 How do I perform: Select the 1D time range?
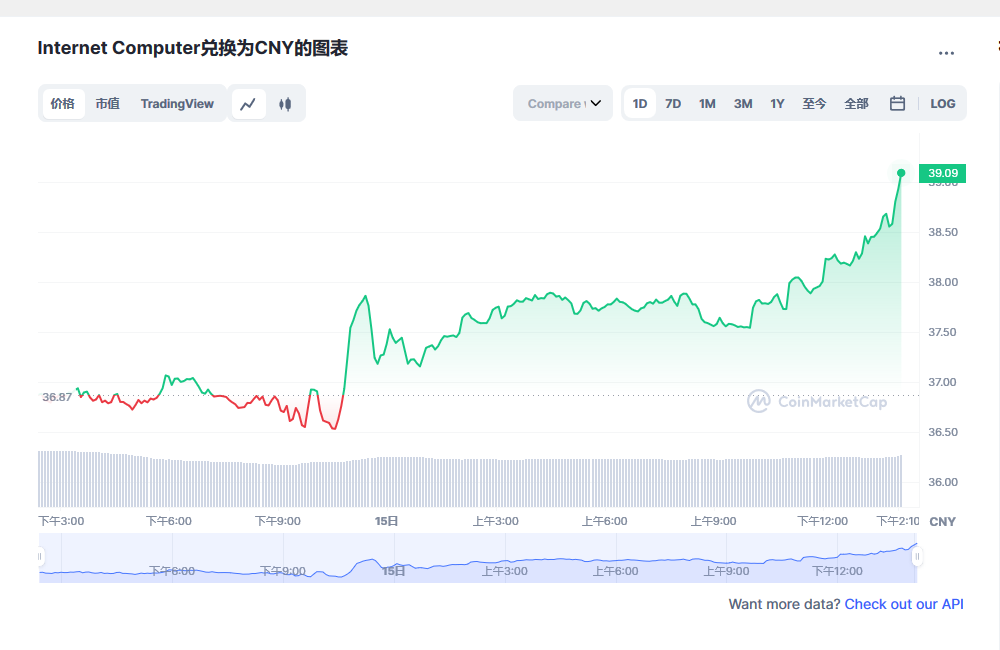[x=640, y=103]
